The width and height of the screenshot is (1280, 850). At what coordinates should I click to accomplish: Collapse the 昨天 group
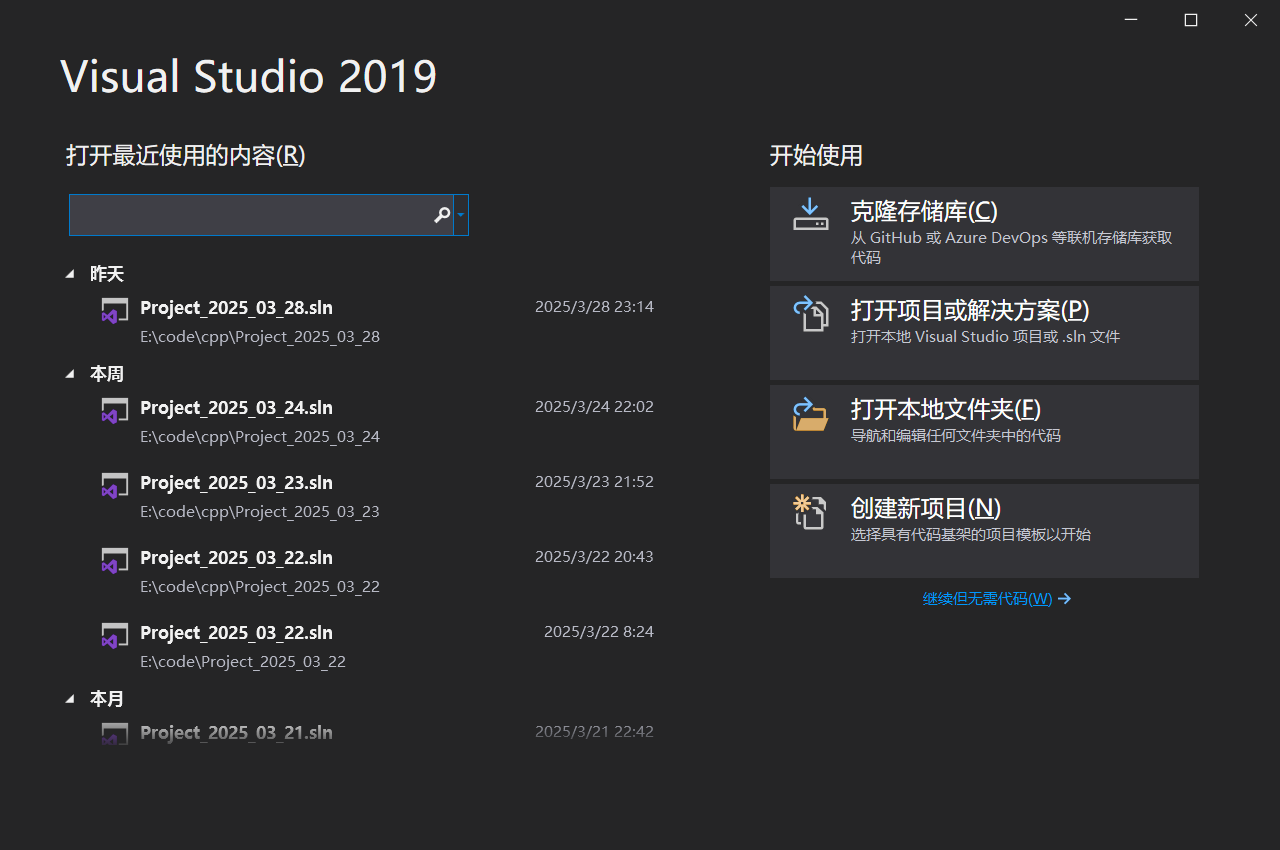point(70,274)
